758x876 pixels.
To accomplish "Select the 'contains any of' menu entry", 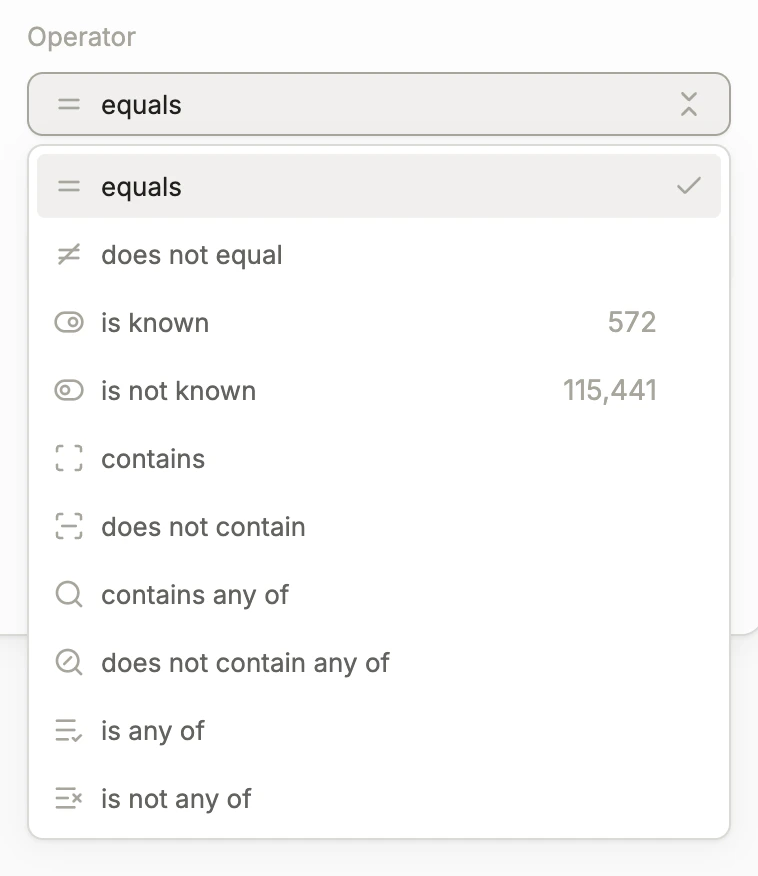I will (x=195, y=594).
